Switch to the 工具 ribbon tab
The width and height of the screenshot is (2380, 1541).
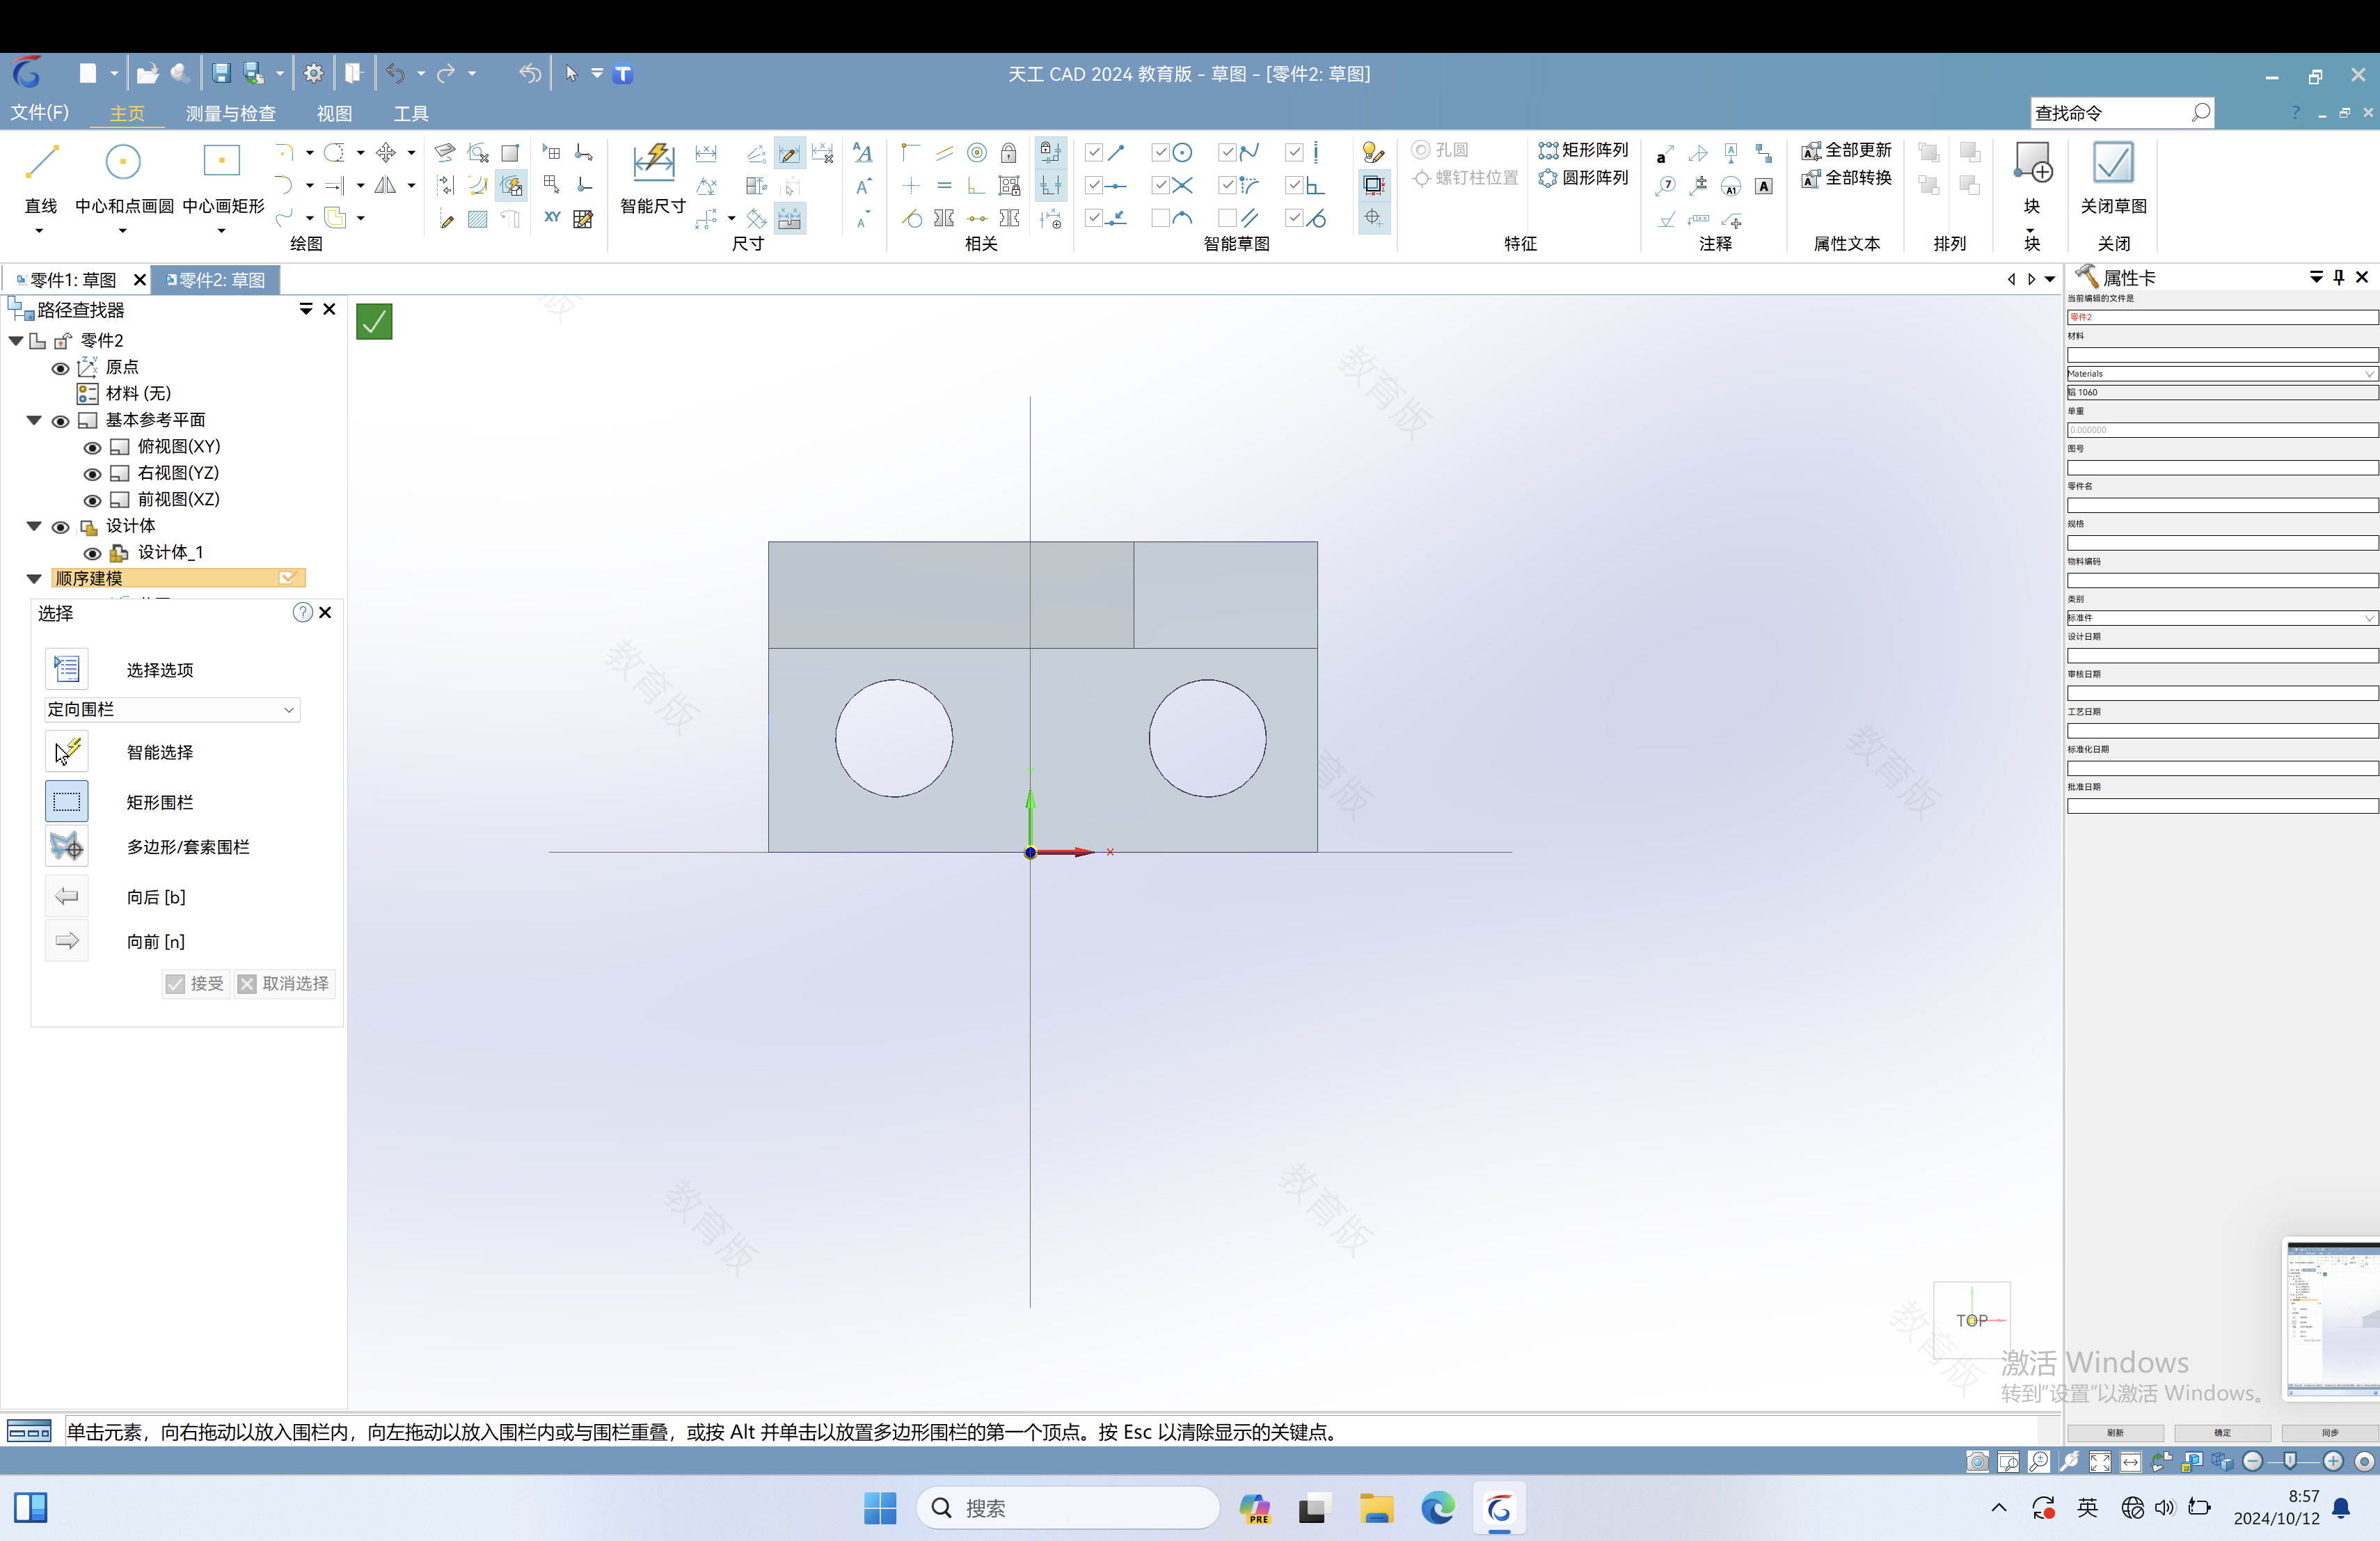pyautogui.click(x=411, y=113)
